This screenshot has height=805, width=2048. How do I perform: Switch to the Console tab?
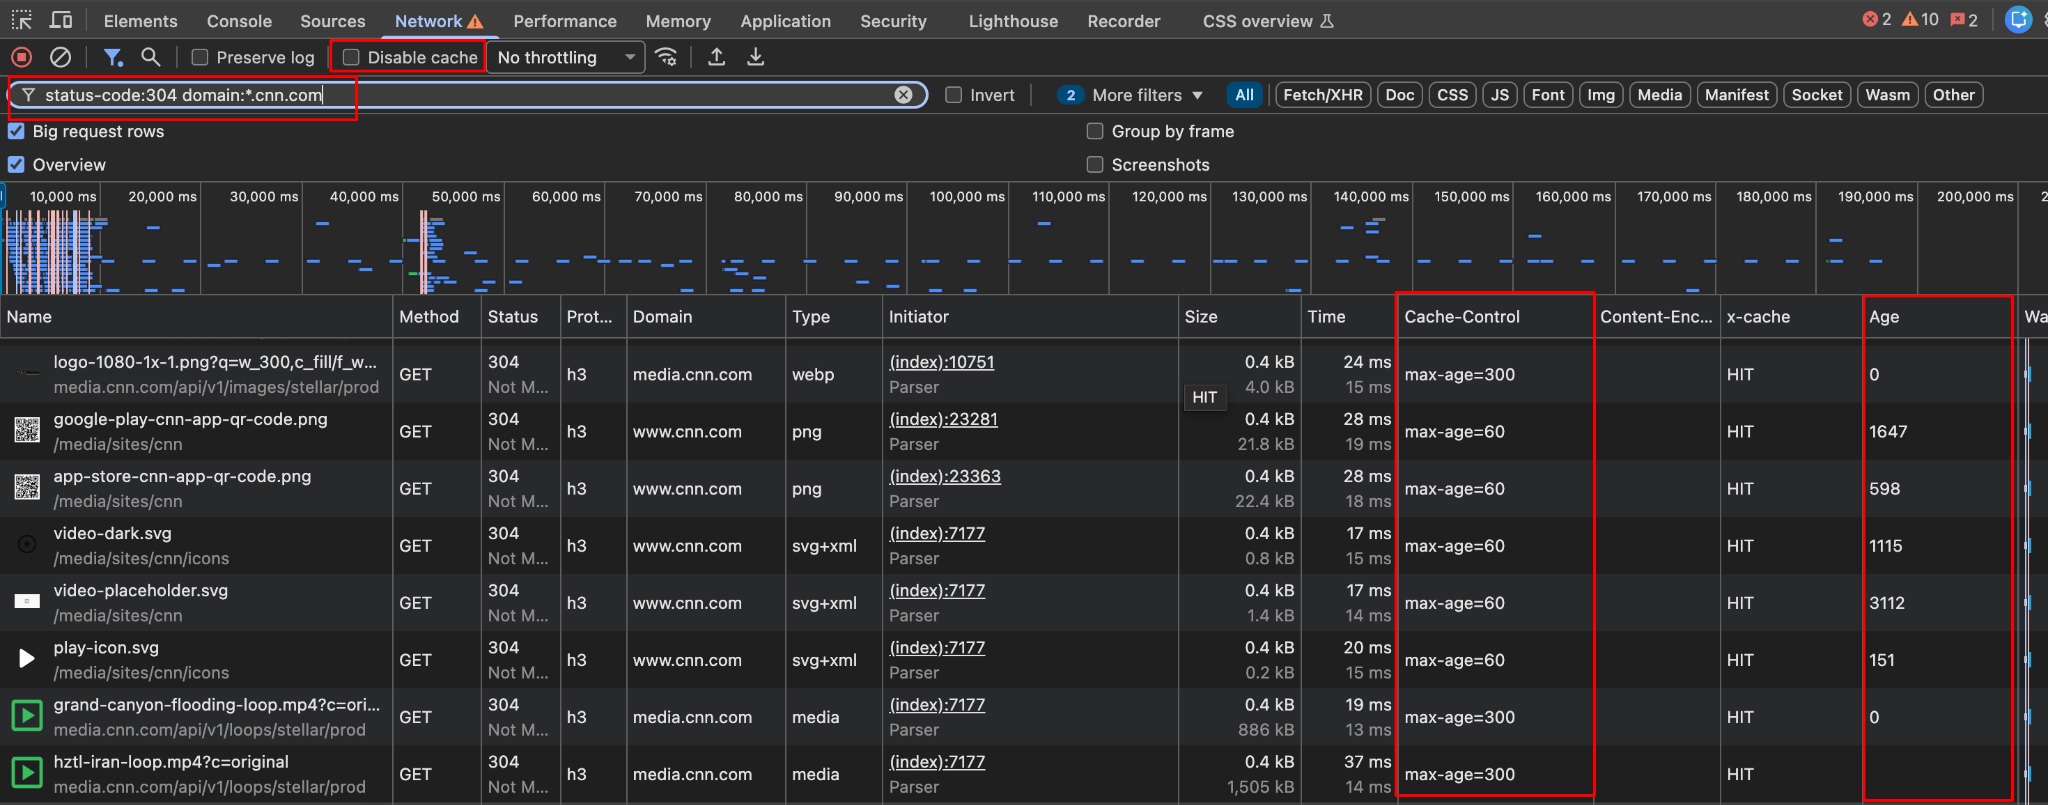239,21
